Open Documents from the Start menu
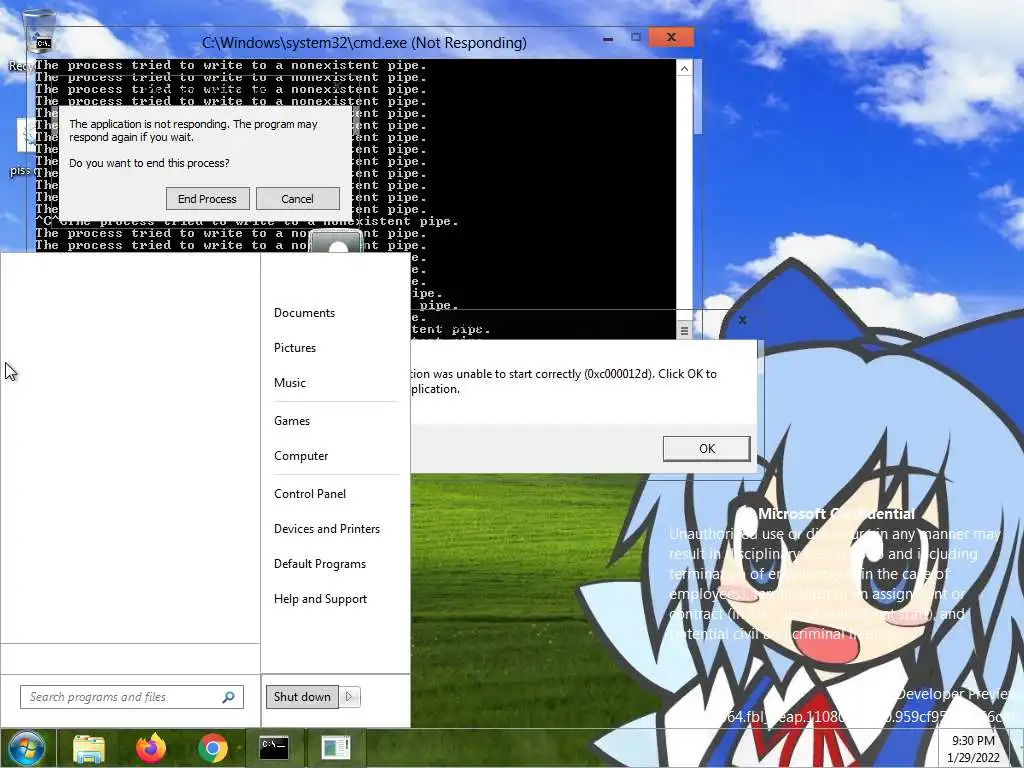 coord(304,313)
